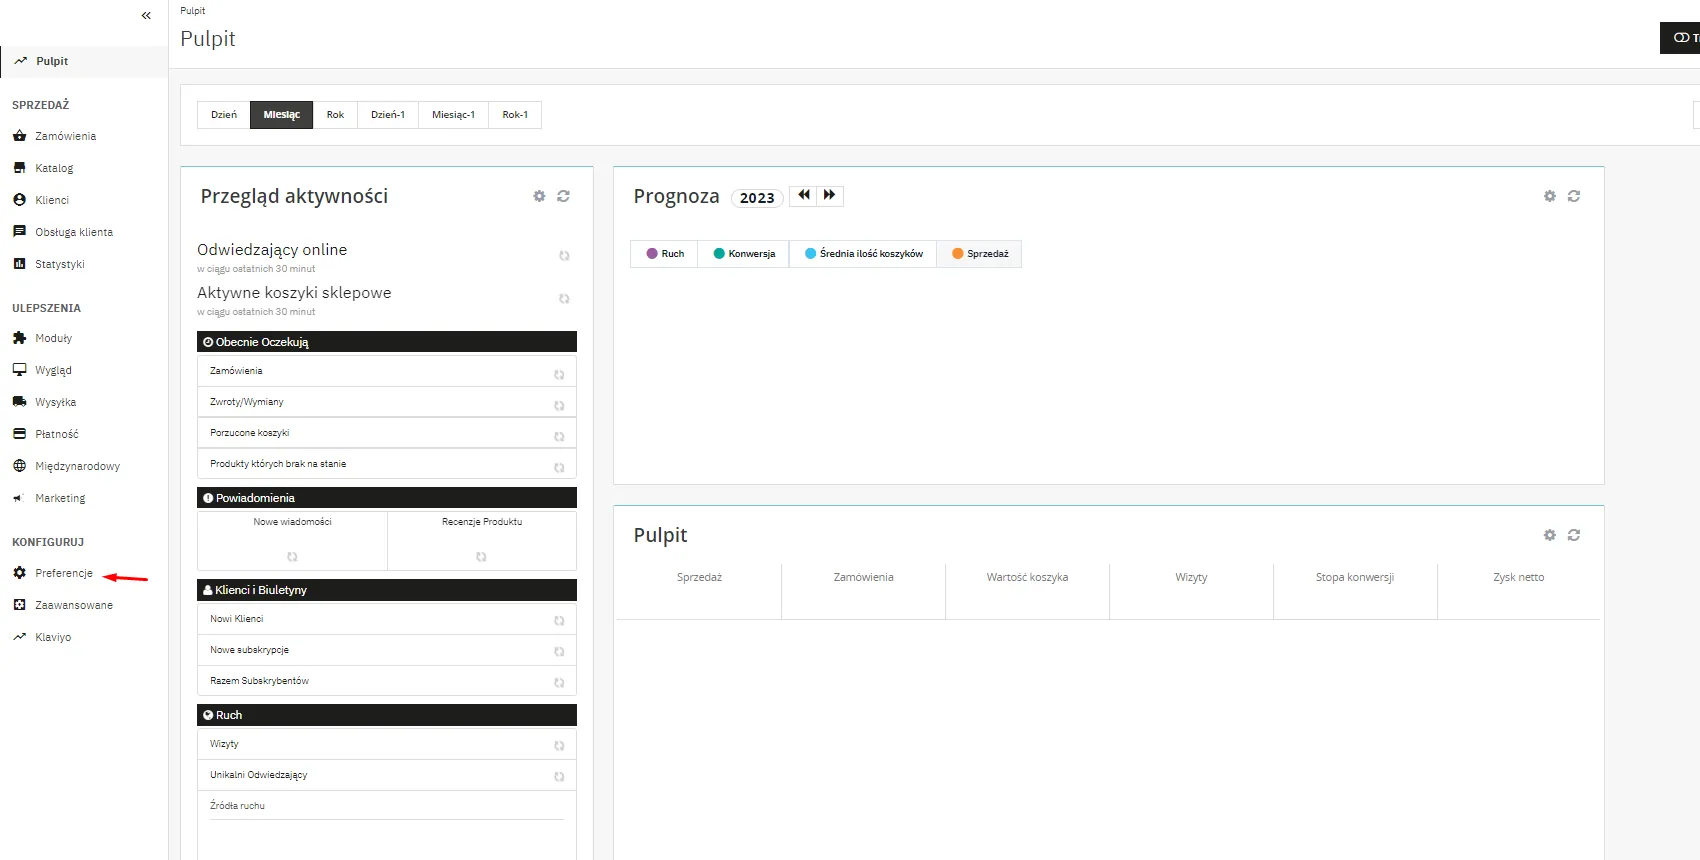This screenshot has width=1700, height=860.
Task: Click gear icon in lower Pulpit panel
Action: [x=1549, y=535]
